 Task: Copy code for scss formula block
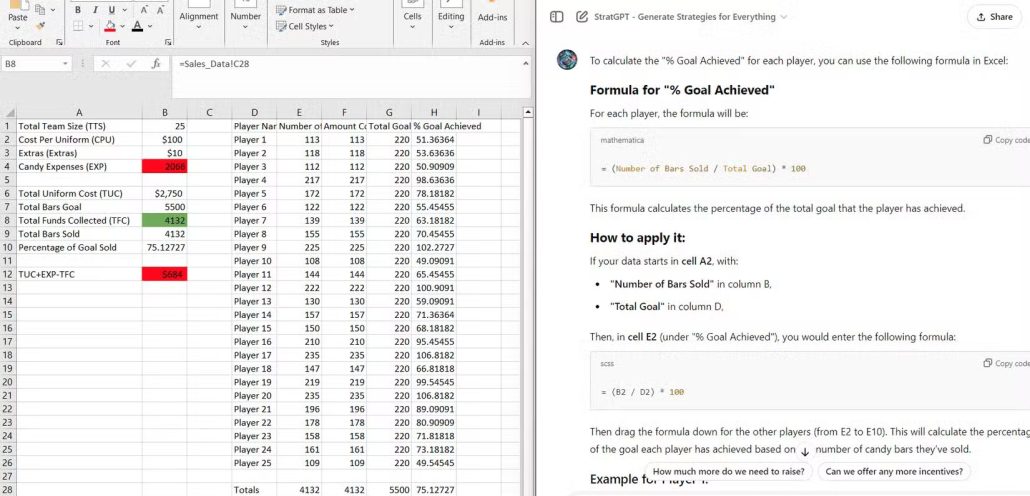point(1006,363)
